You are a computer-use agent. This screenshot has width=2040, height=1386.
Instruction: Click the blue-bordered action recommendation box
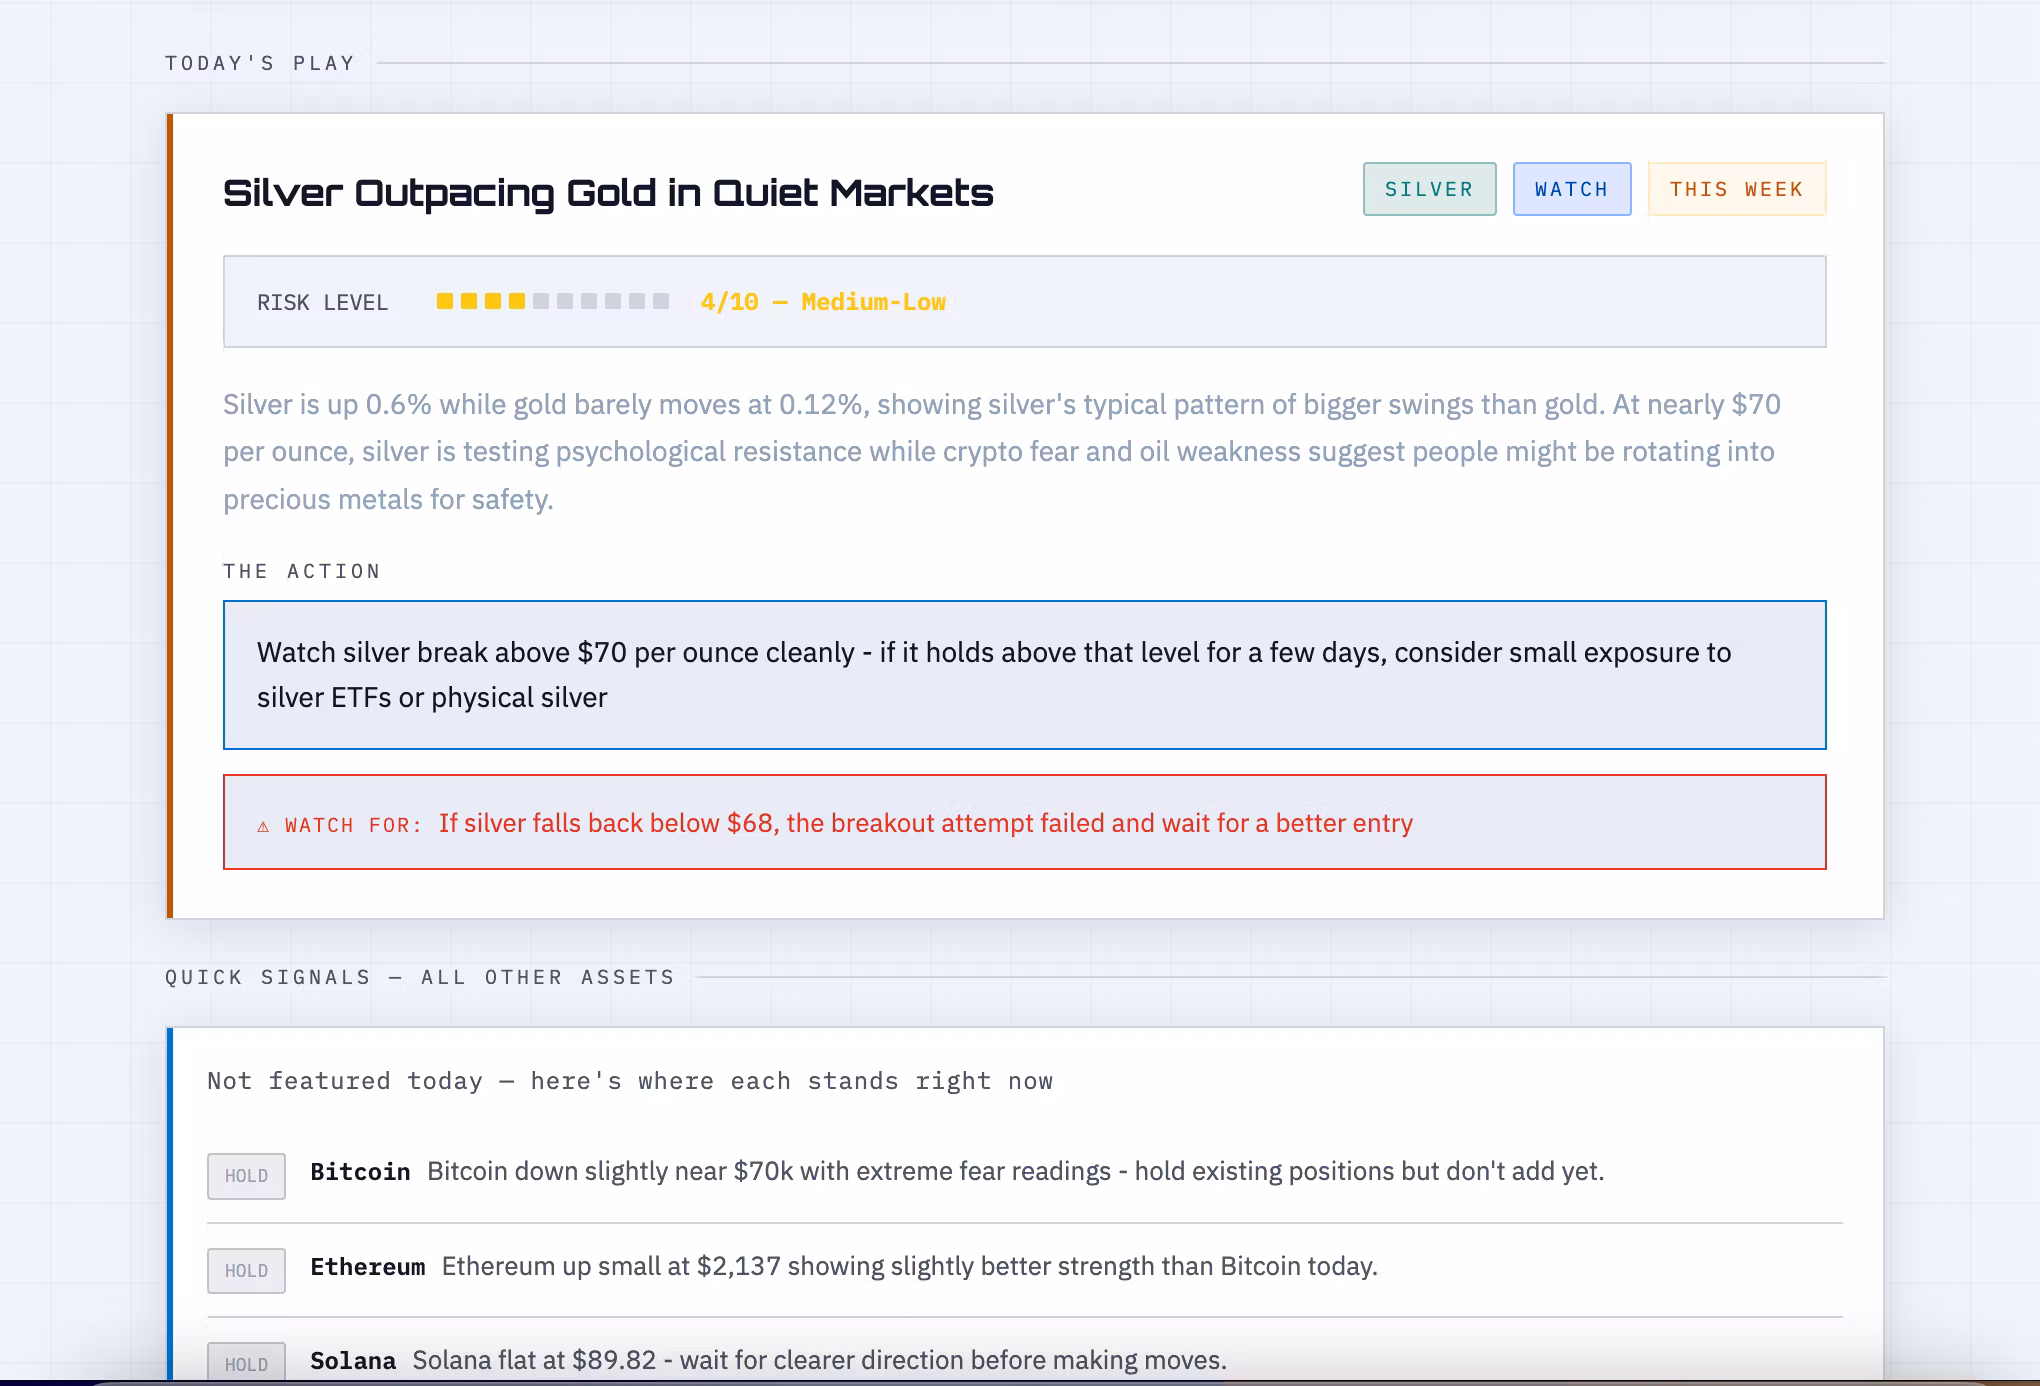(x=1024, y=675)
